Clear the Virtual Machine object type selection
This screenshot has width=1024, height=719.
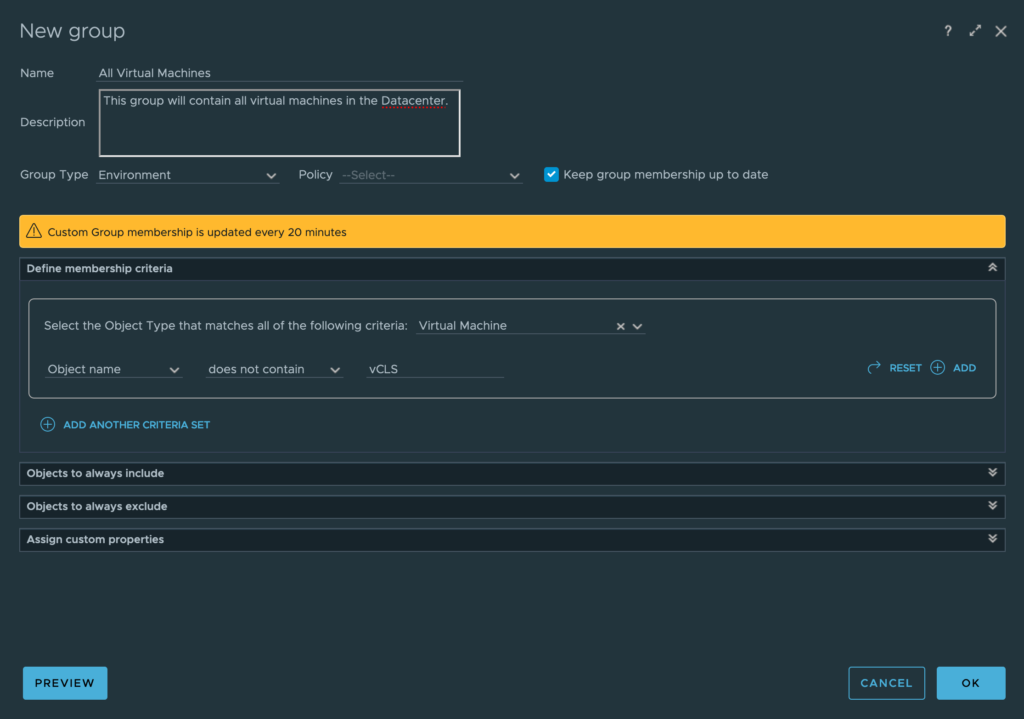pyautogui.click(x=620, y=326)
